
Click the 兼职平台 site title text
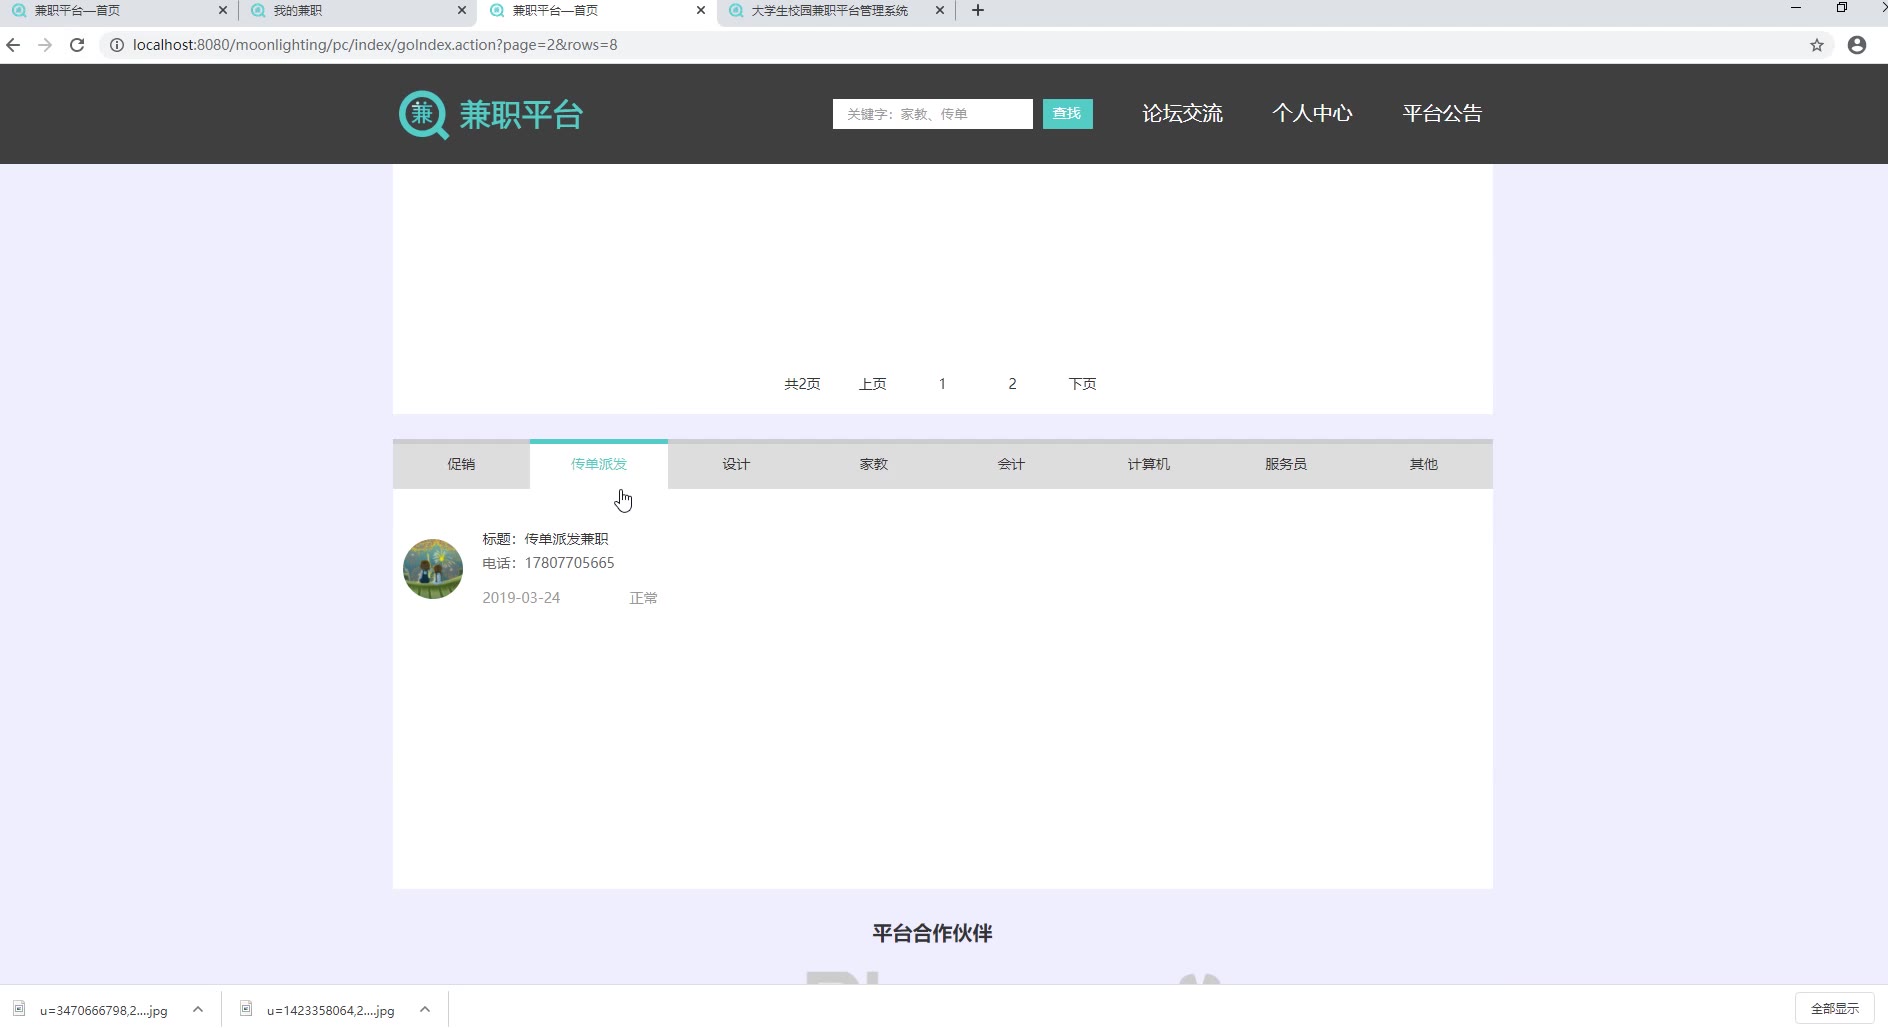pos(521,115)
